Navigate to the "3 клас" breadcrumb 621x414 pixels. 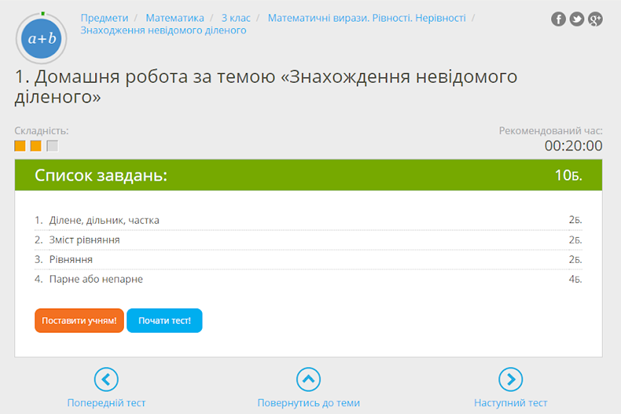pyautogui.click(x=235, y=18)
